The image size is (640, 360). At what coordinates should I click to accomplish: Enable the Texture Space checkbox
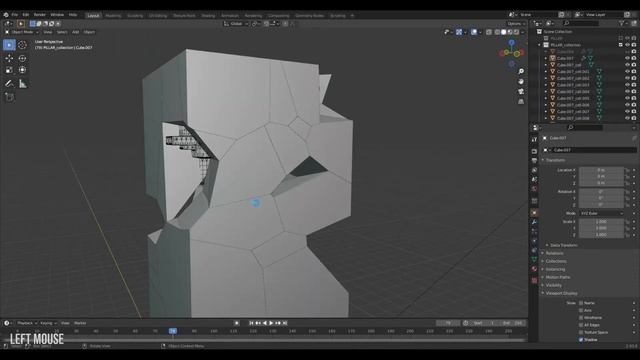pos(581,333)
